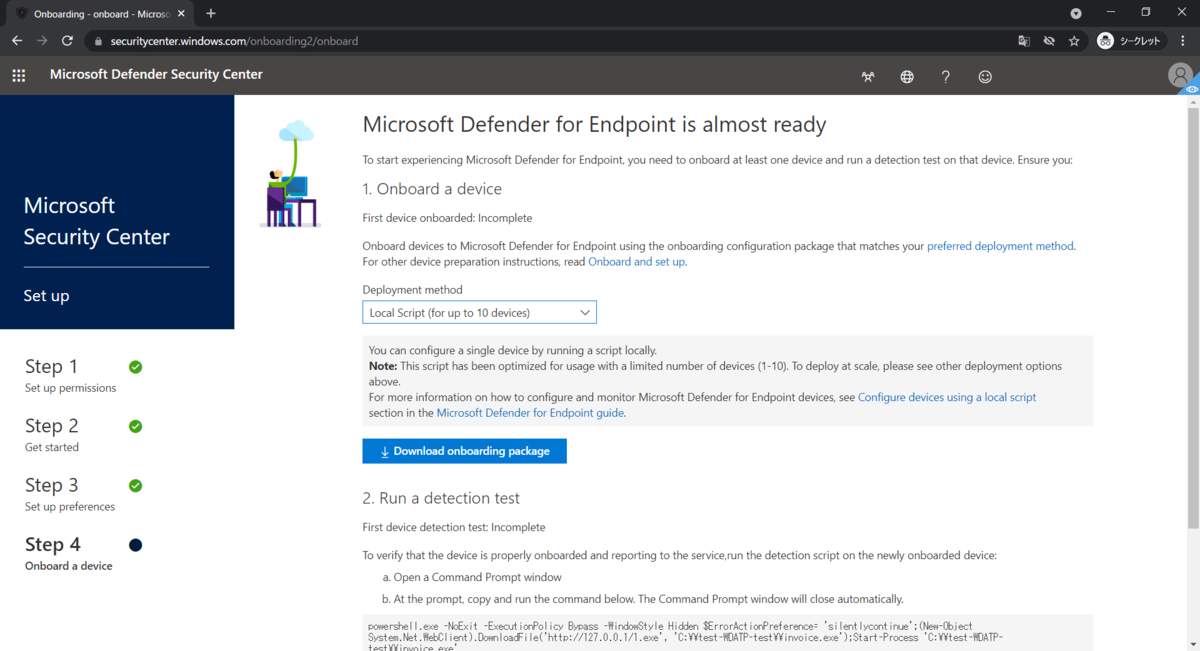Screen dimensions: 1200x651
Task: Click the Step 1 green checkmark
Action: (136, 367)
